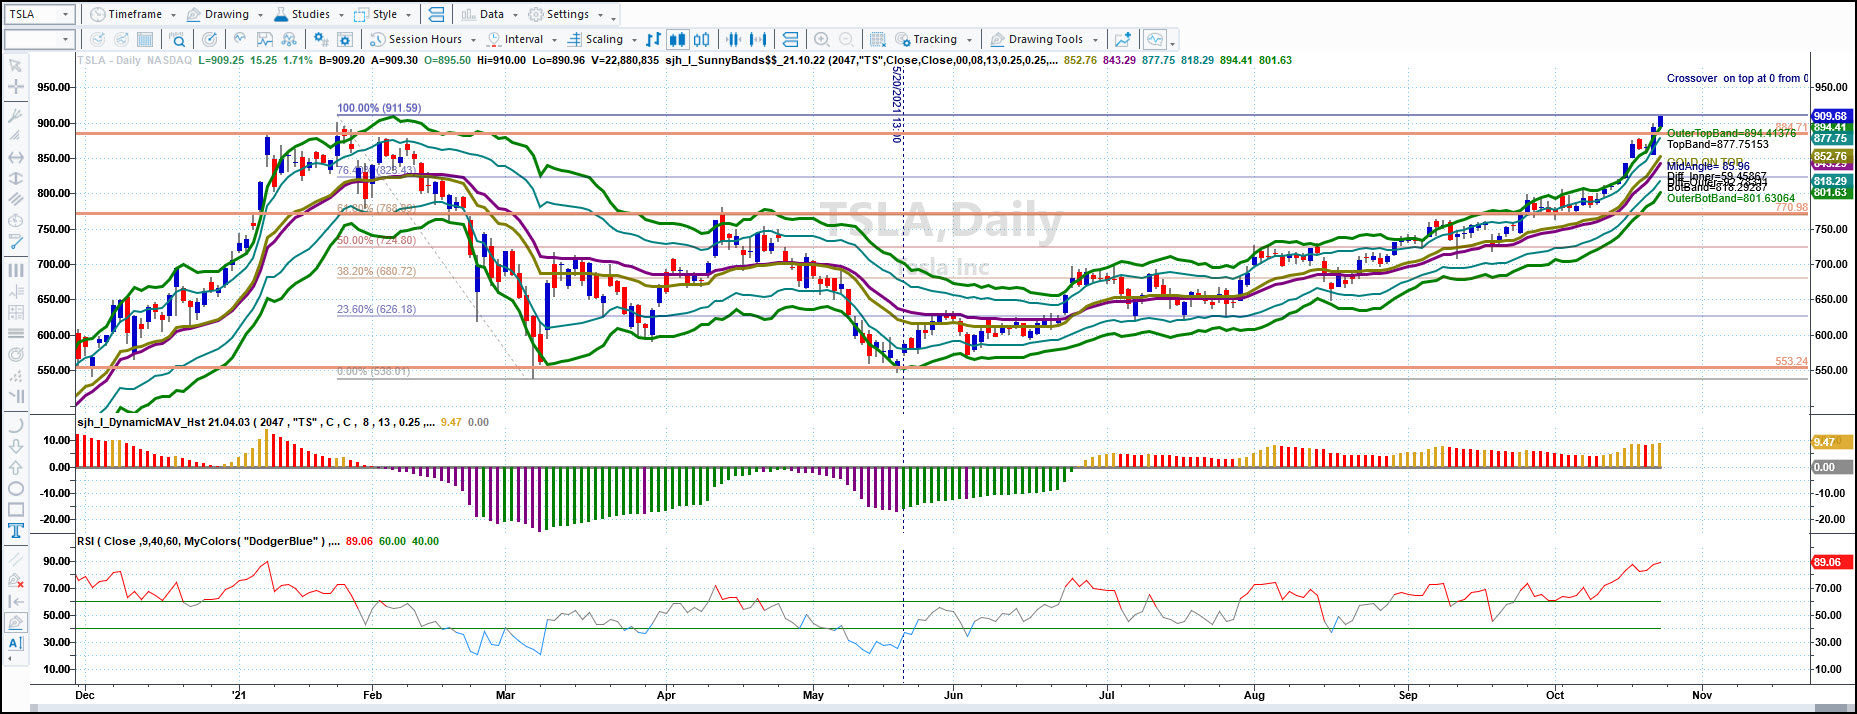
Task: Select OHLC bar chart style icon
Action: [653, 39]
